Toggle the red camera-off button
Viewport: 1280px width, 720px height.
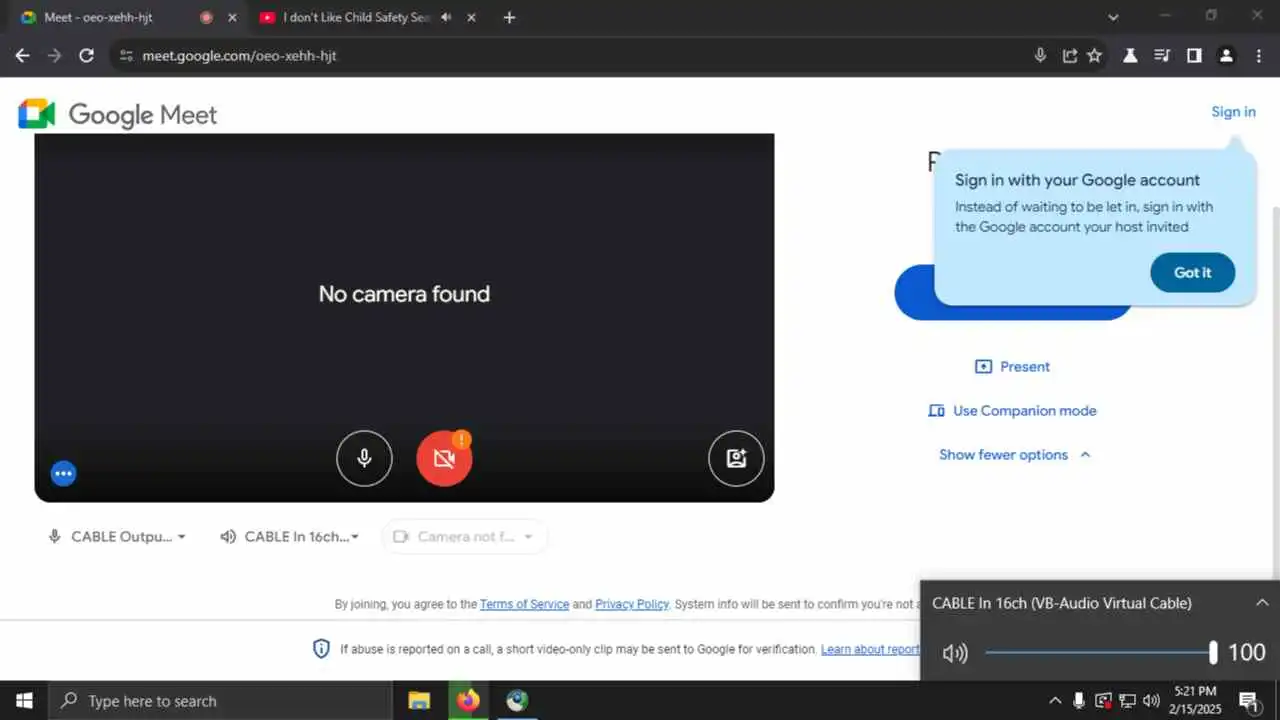pyautogui.click(x=444, y=458)
